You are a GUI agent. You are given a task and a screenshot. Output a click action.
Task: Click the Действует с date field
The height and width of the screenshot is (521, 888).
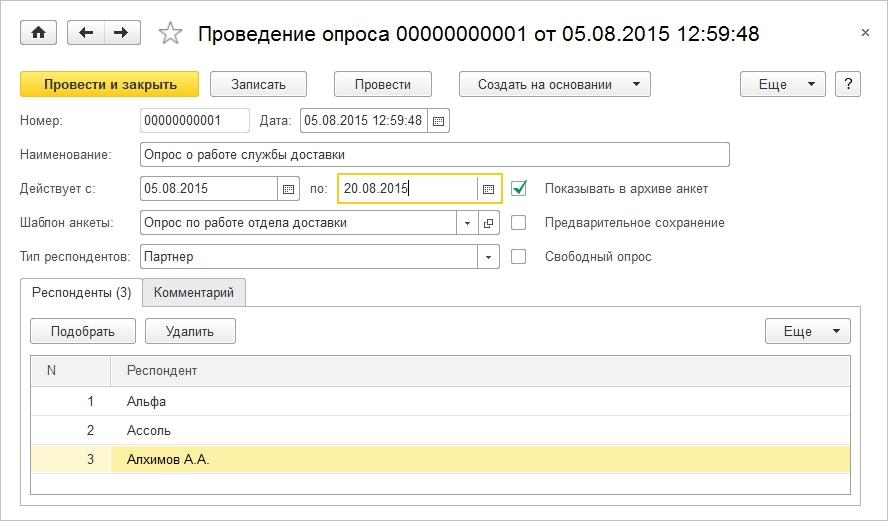pyautogui.click(x=209, y=189)
